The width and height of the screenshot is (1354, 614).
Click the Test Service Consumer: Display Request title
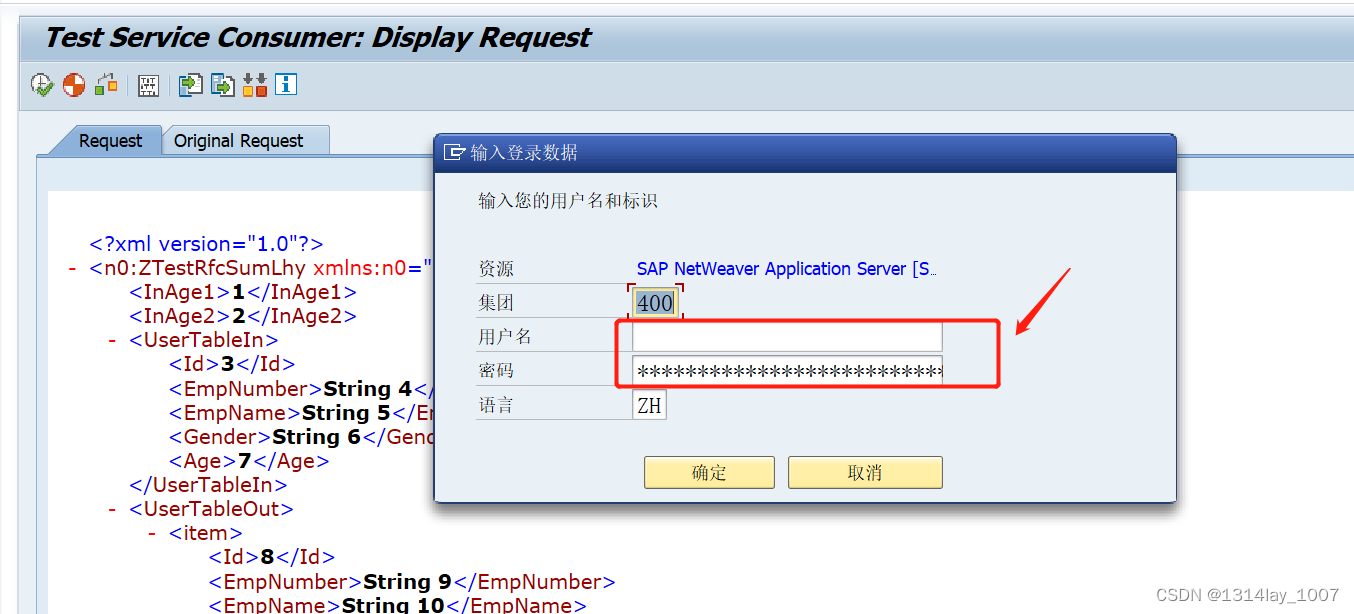(318, 38)
